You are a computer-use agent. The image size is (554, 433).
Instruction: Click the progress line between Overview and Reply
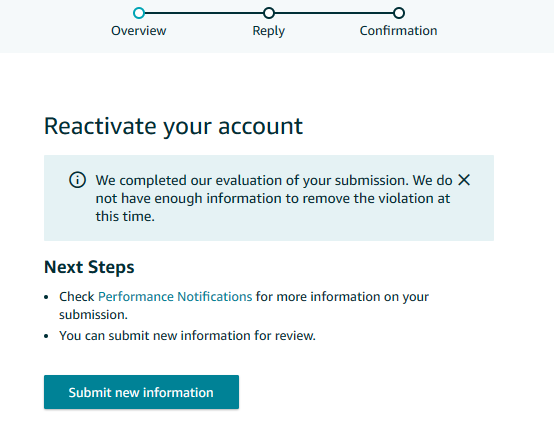coord(204,13)
